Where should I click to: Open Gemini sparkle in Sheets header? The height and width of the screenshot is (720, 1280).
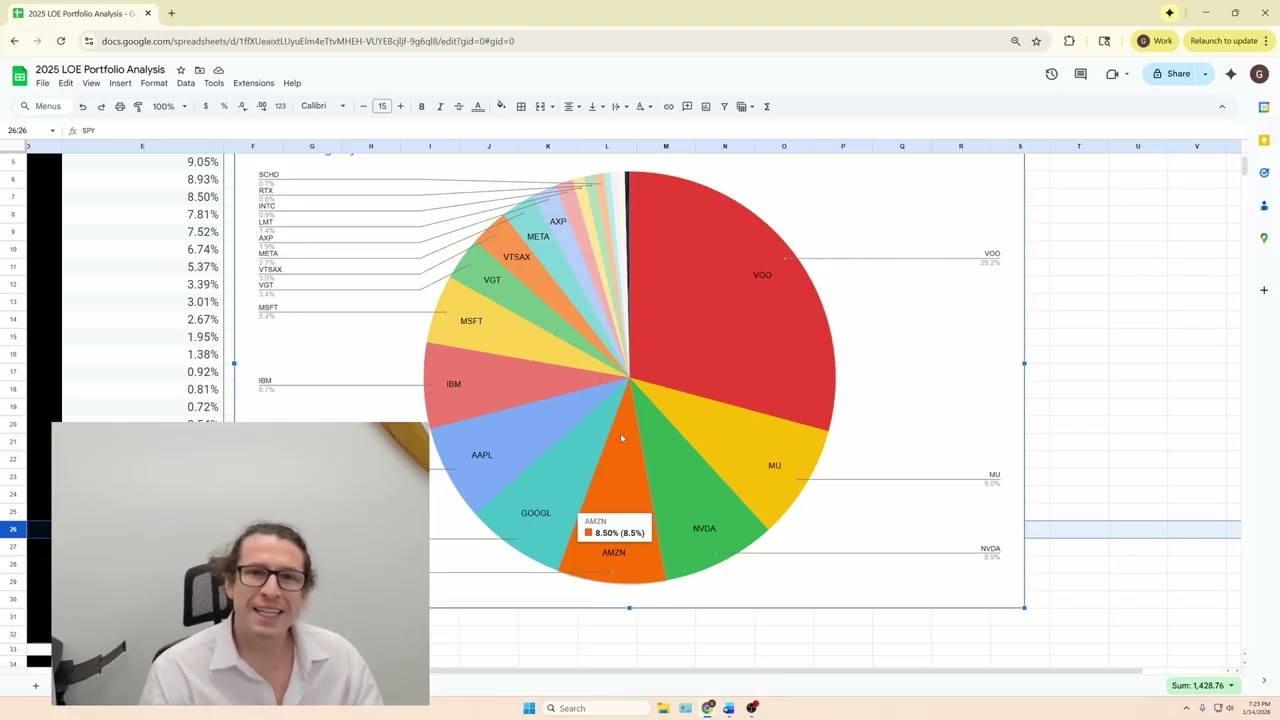pyautogui.click(x=1231, y=74)
